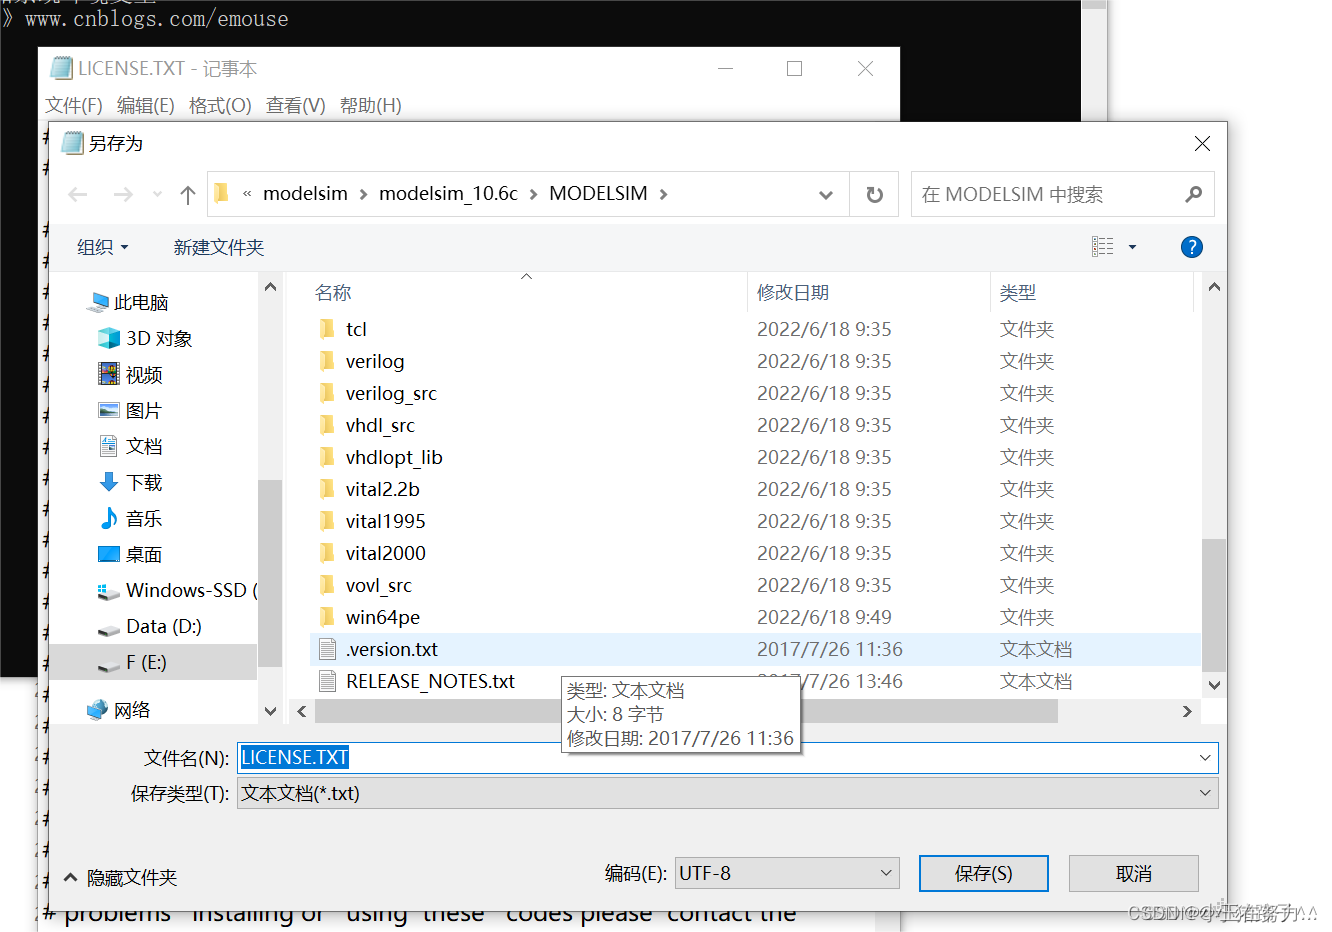Viewport: 1332px width, 932px height.
Task: Click modelsim_10.6c in the address path
Action: 448,194
